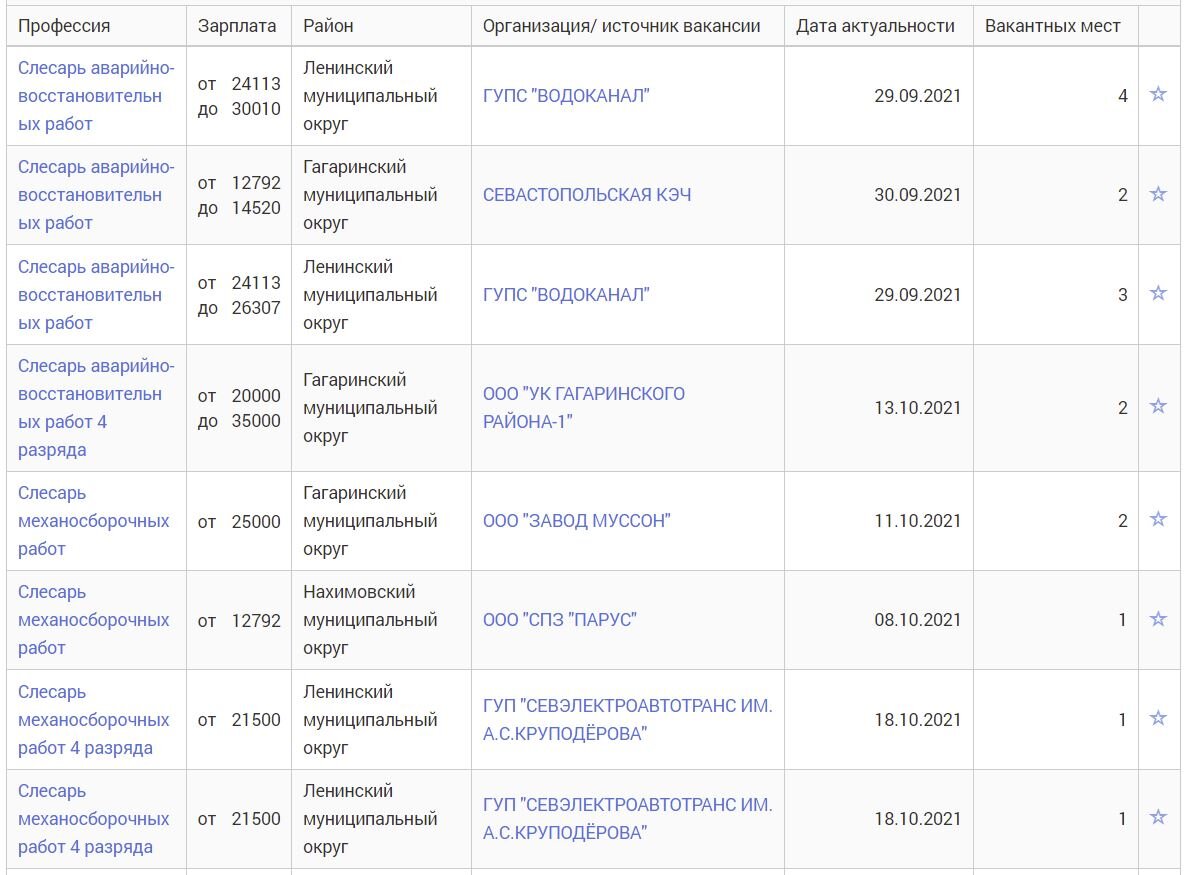Click star for ВОДОКАНАЛ vacancy with 3 places
1186x875 pixels.
click(x=1158, y=293)
